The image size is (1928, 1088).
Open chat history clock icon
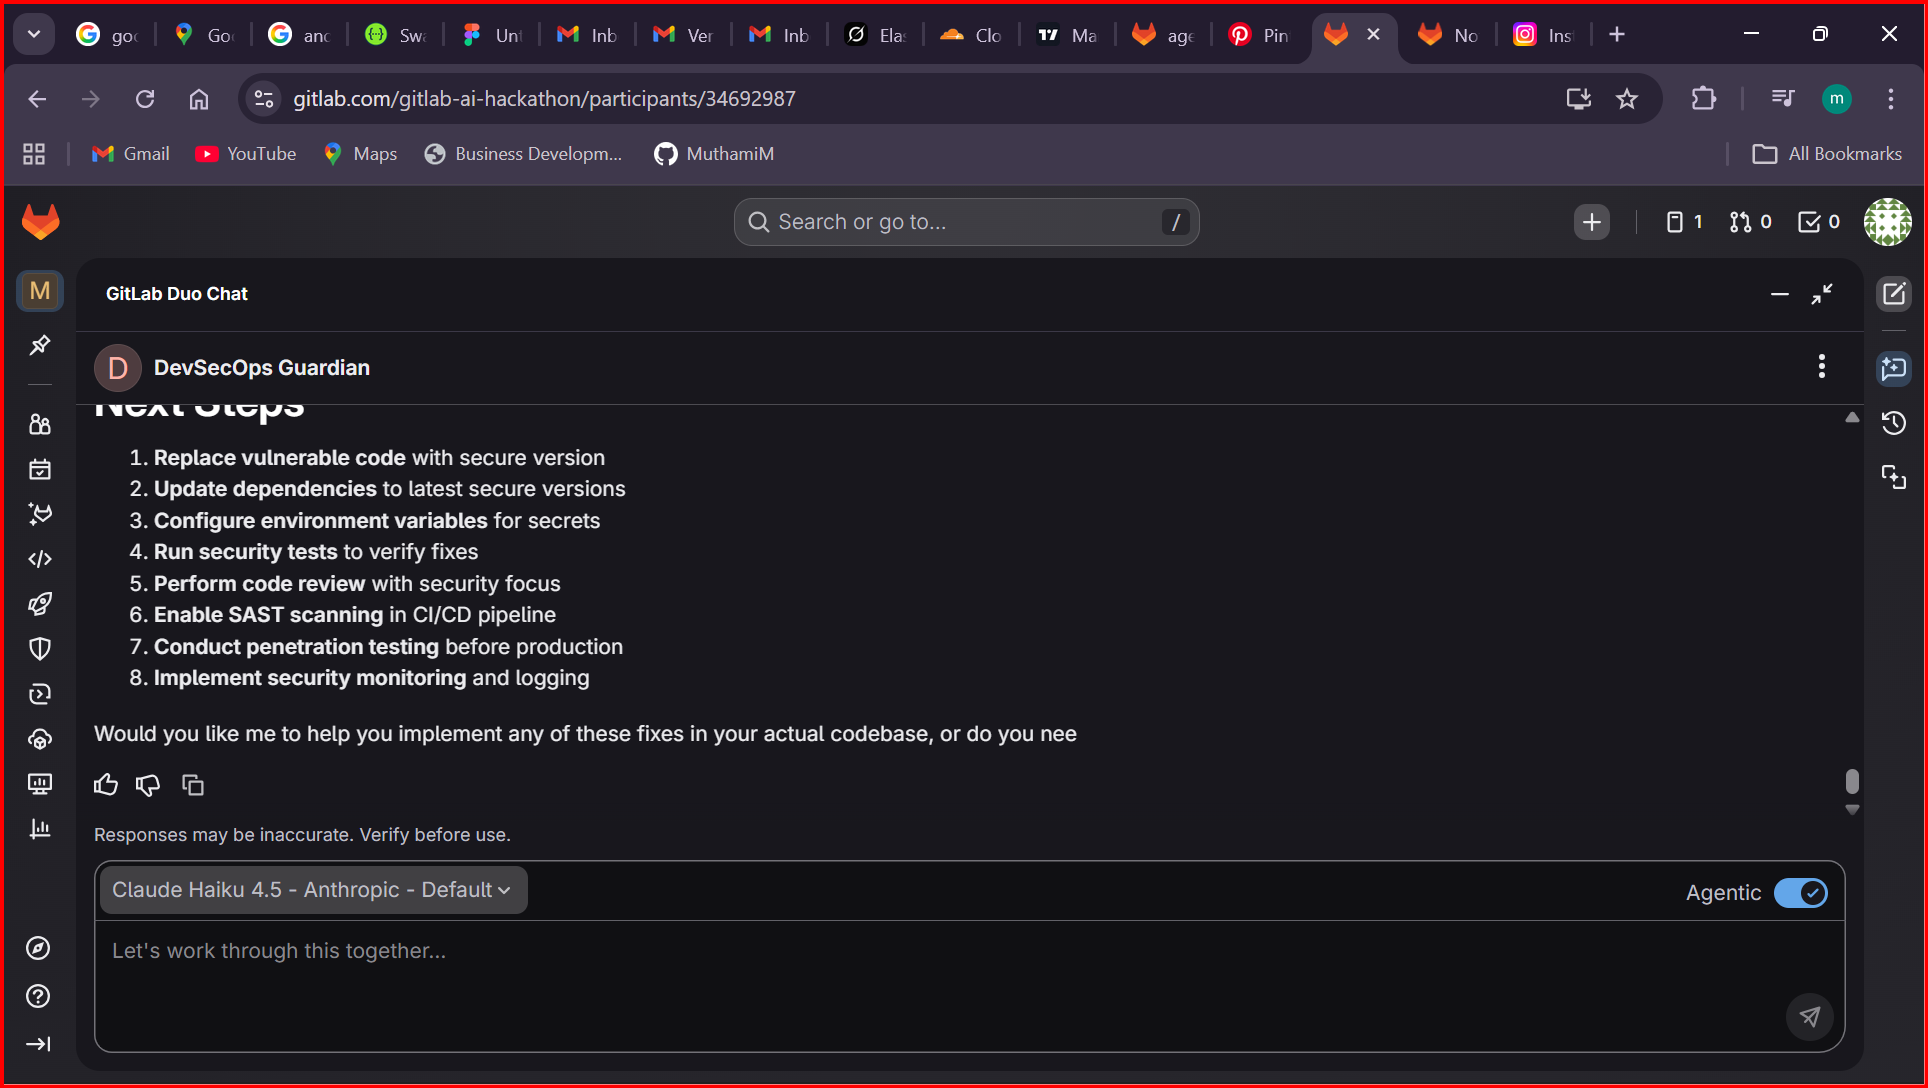(x=1893, y=423)
